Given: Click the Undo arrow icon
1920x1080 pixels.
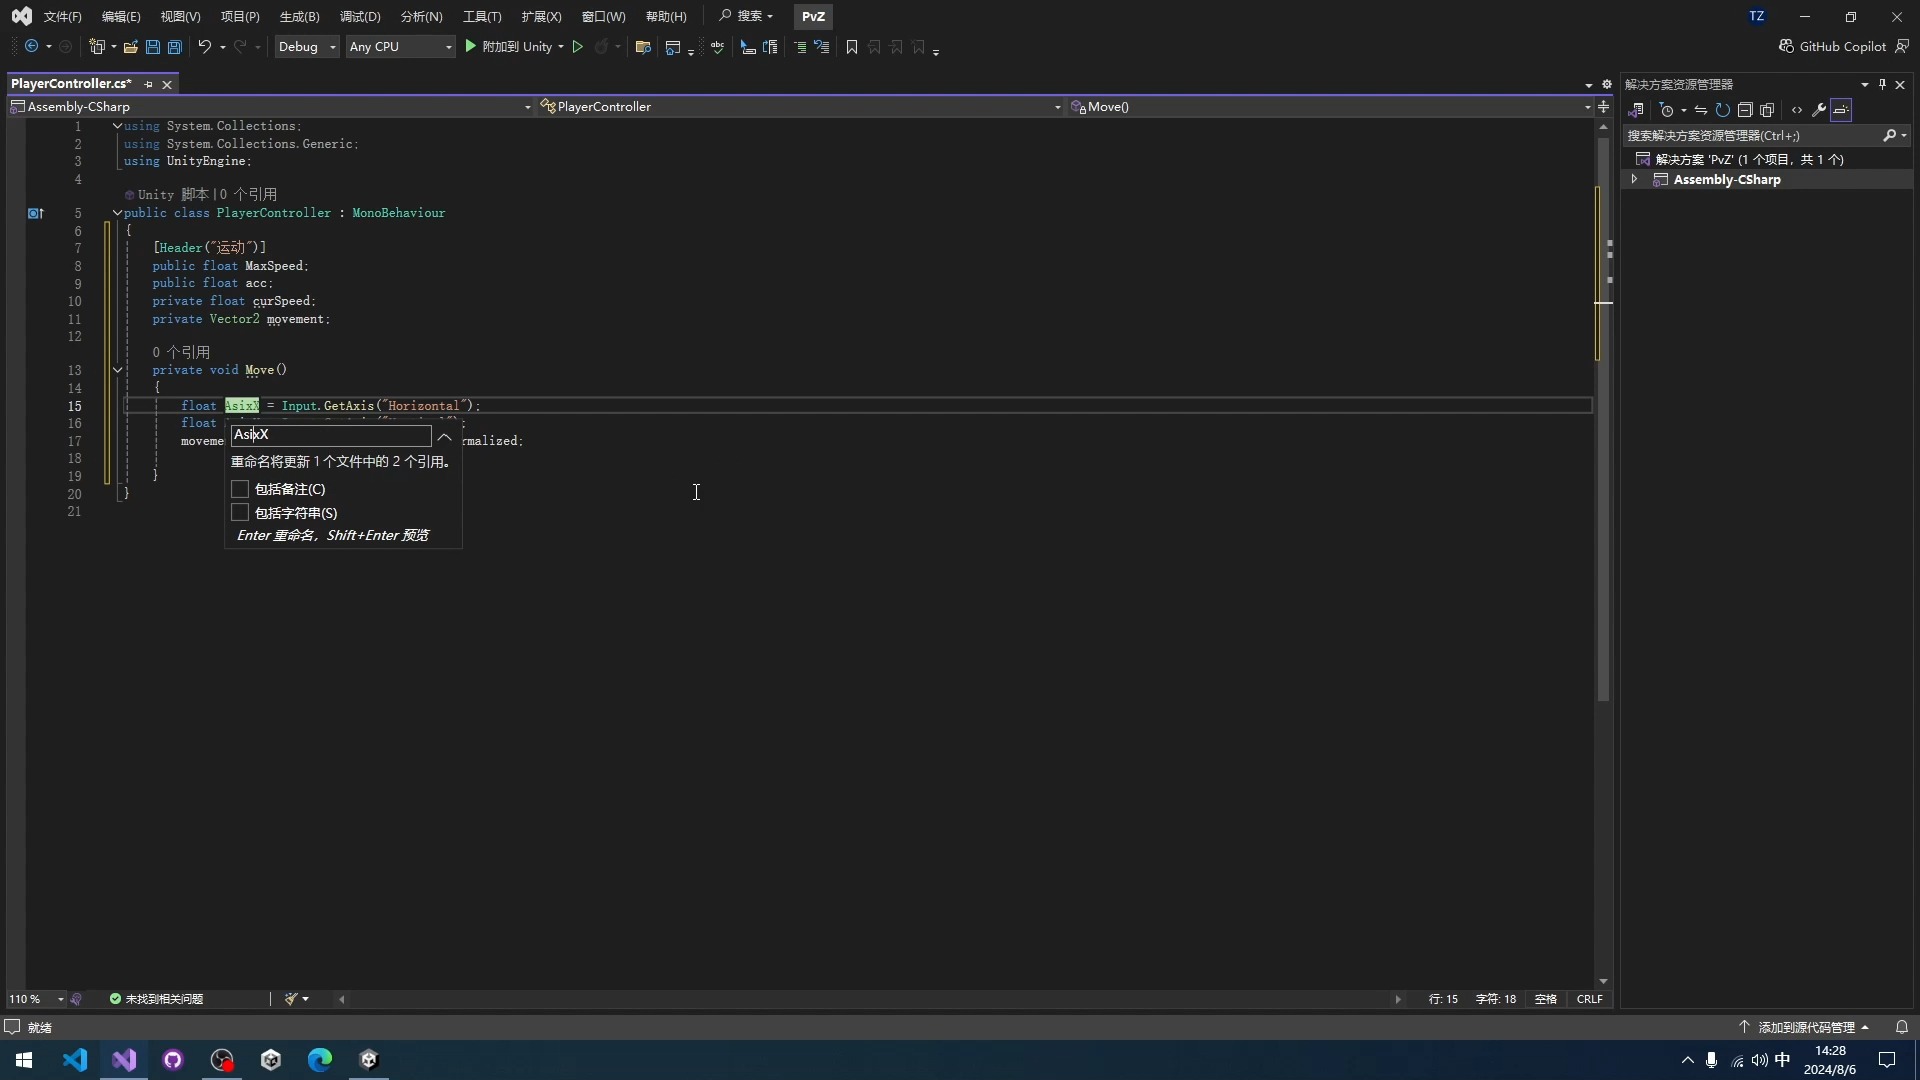Looking at the screenshot, I should [x=204, y=47].
